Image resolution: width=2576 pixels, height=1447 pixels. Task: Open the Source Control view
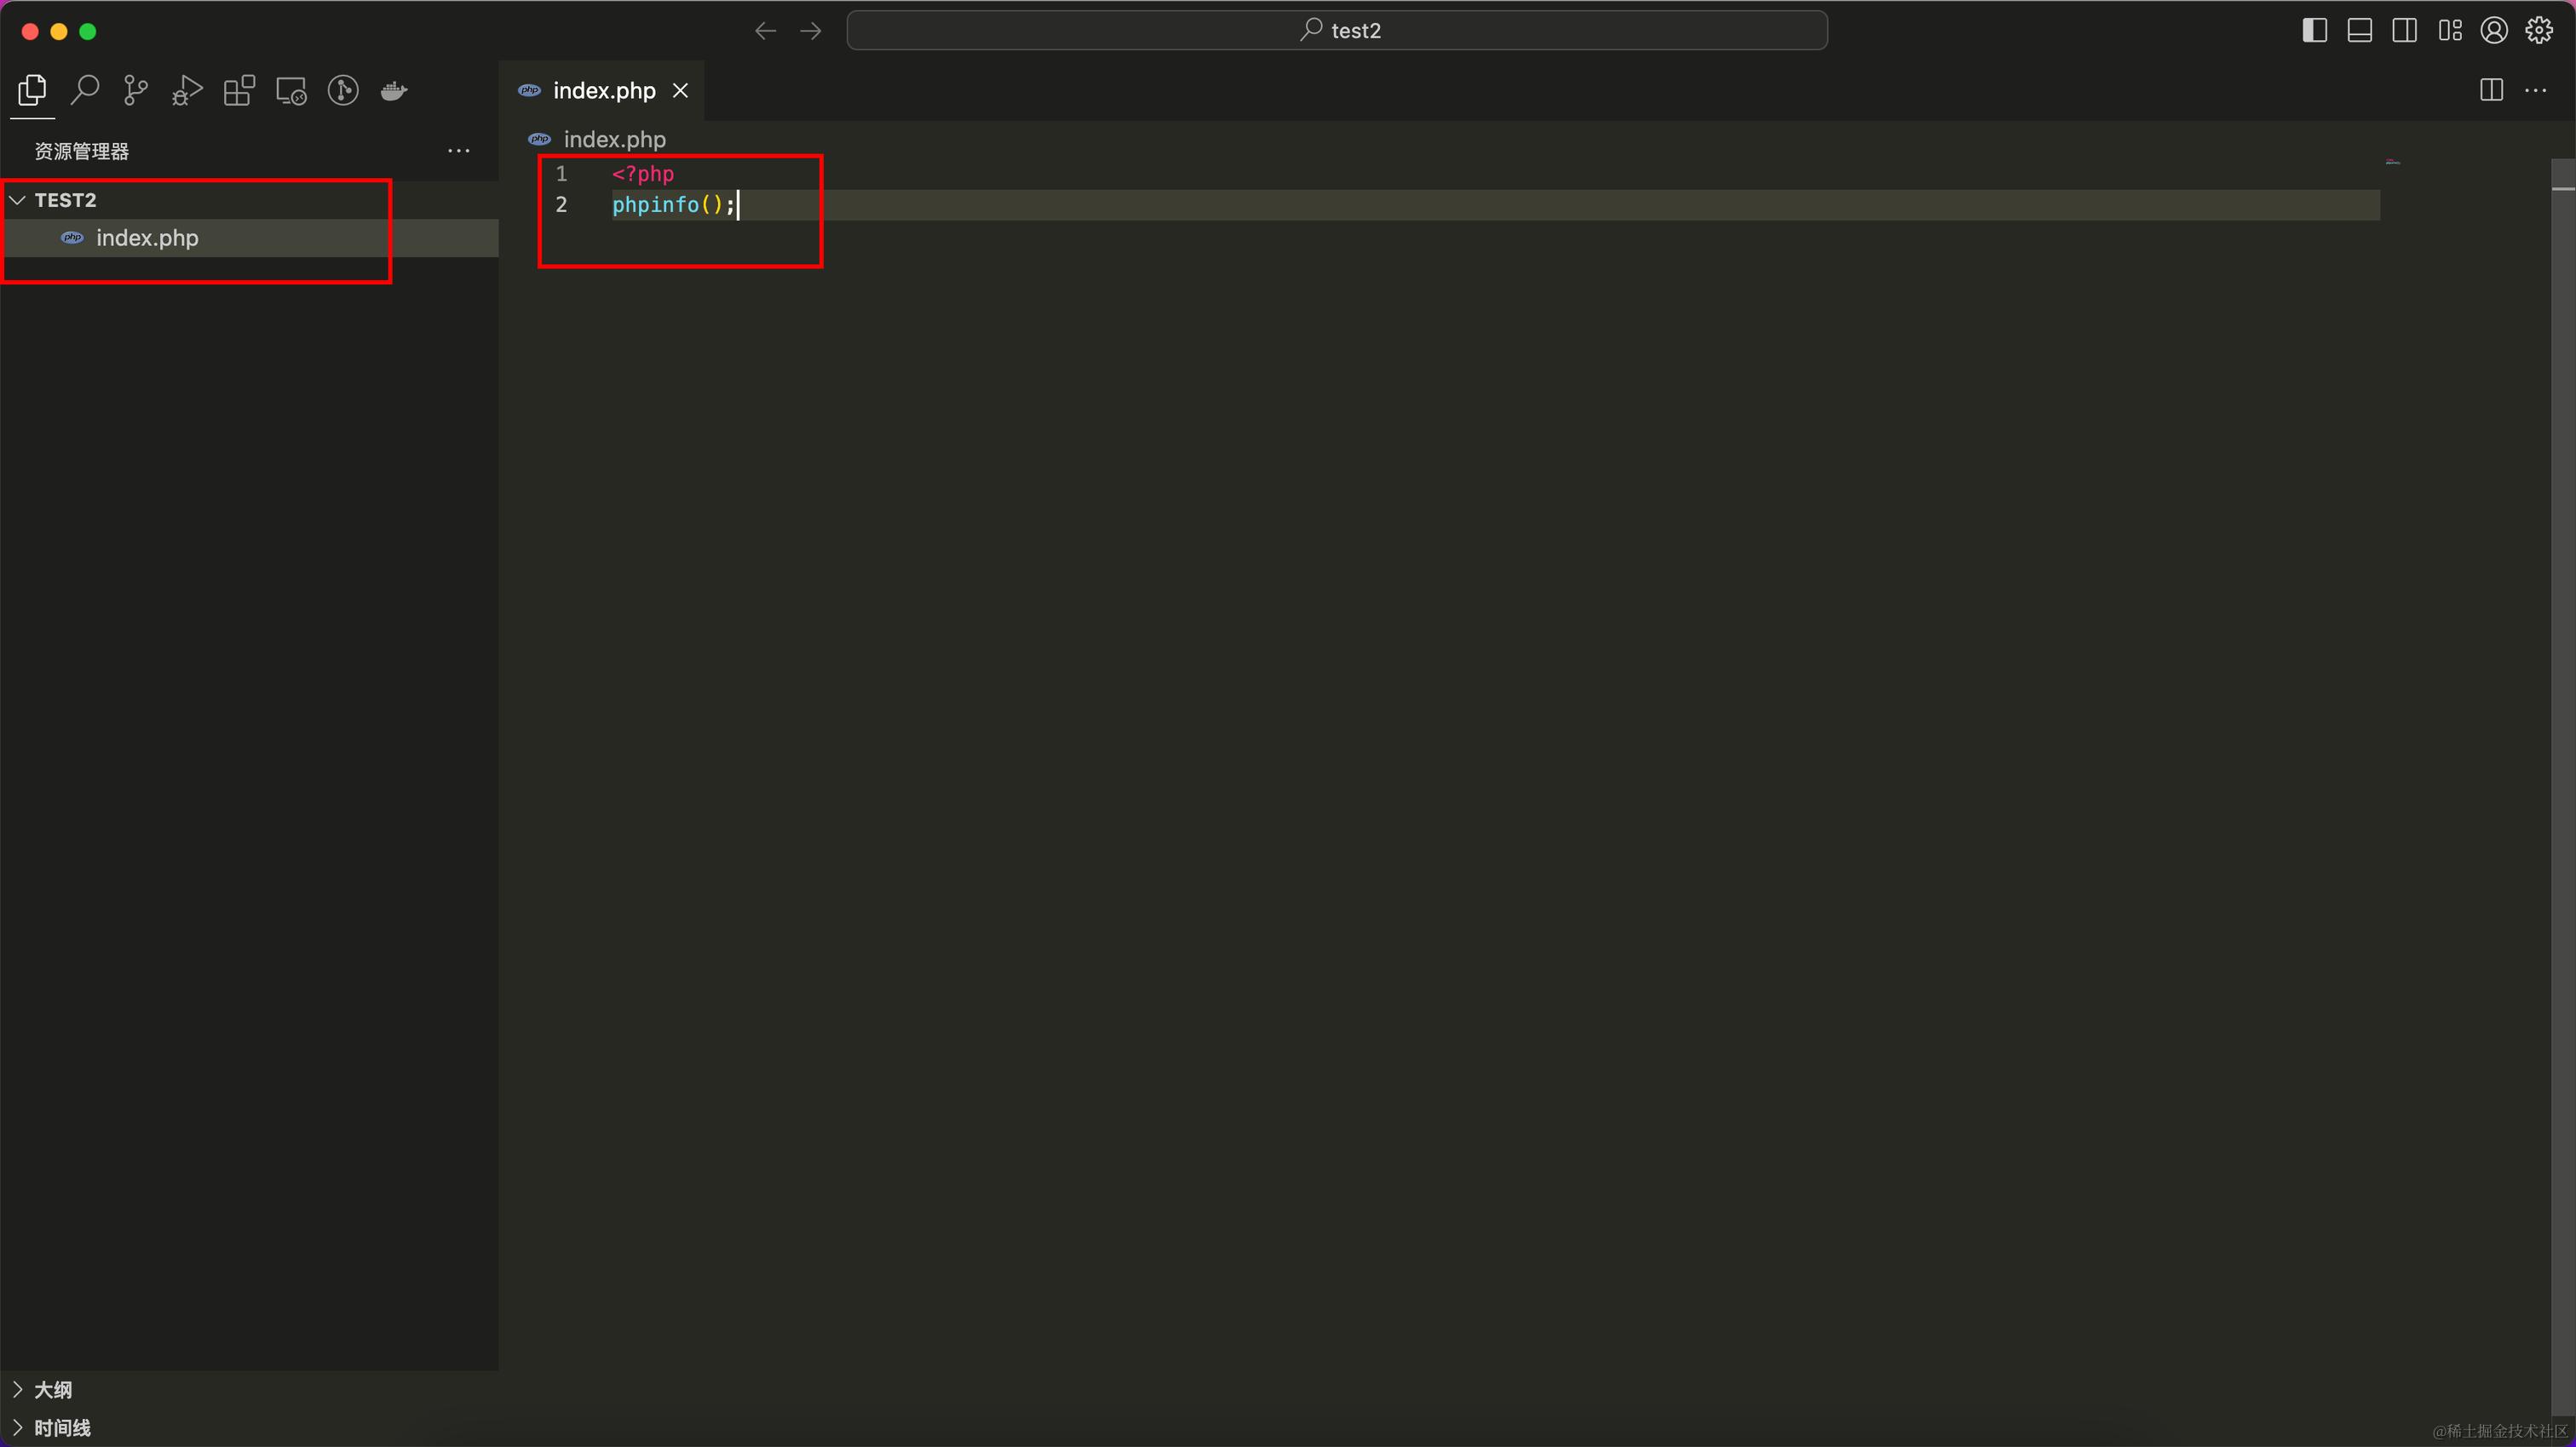coord(136,91)
